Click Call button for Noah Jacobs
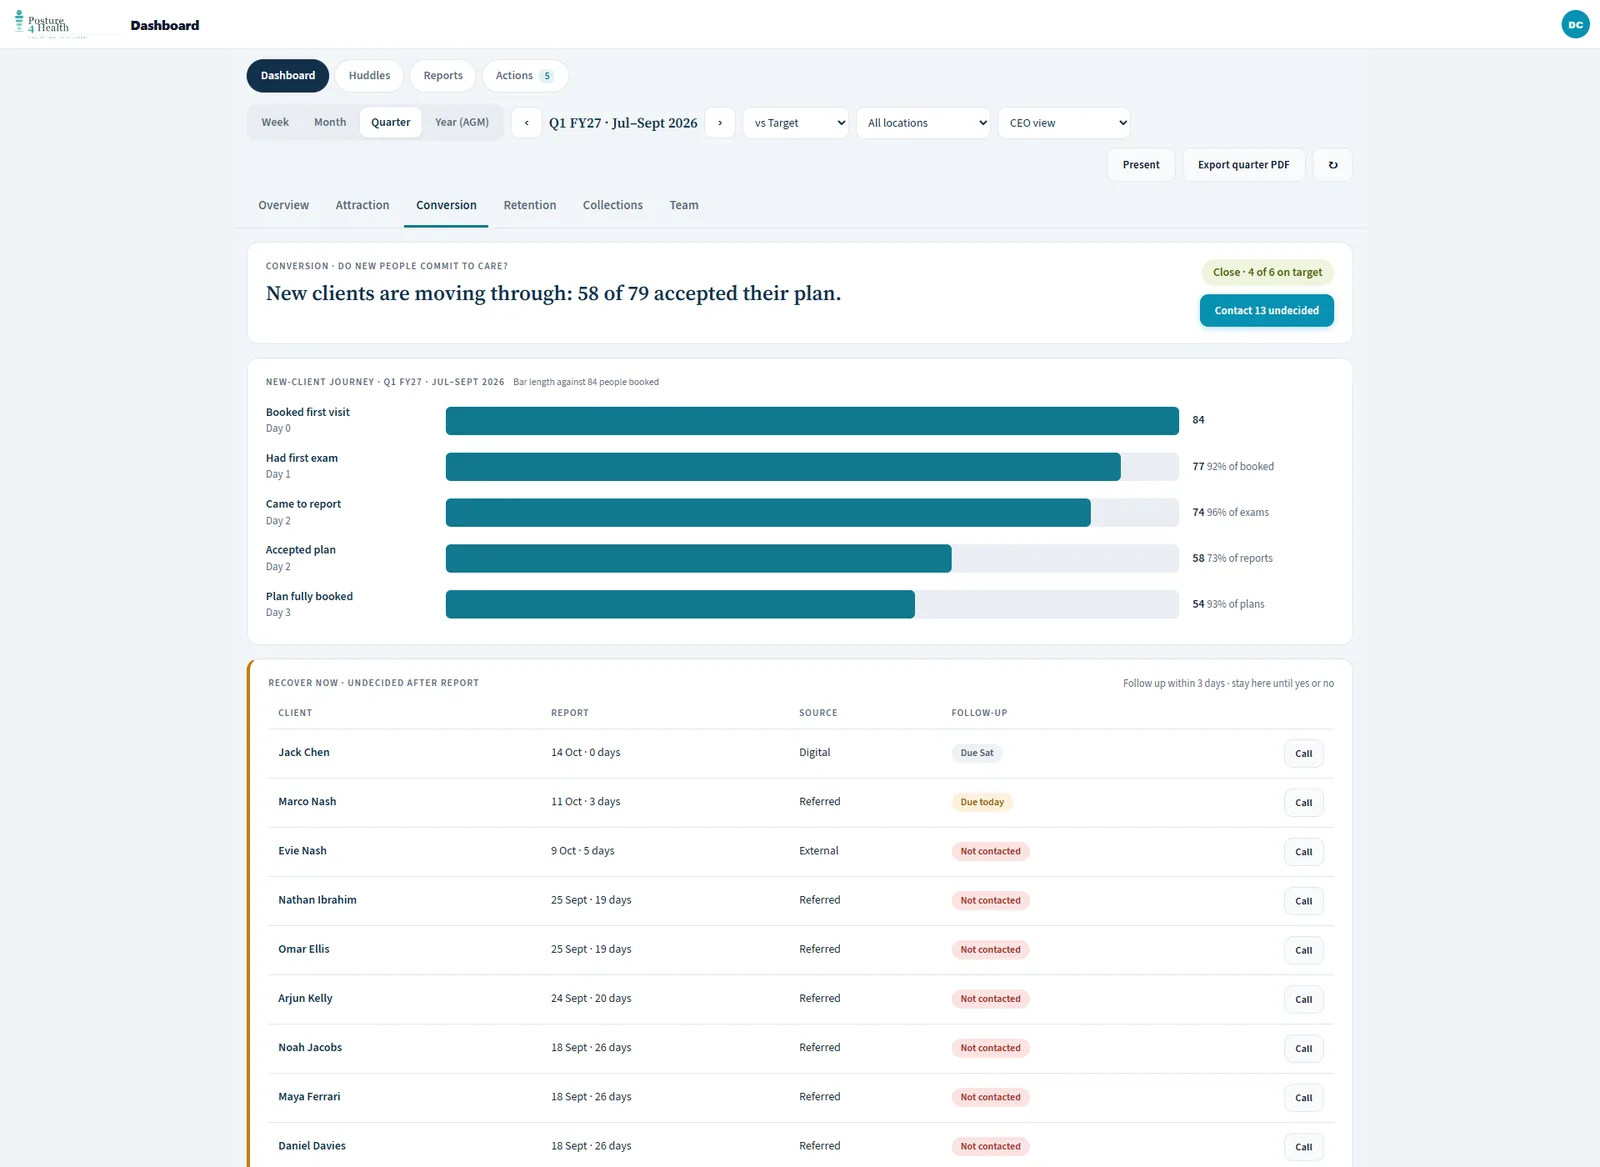 pos(1303,1049)
